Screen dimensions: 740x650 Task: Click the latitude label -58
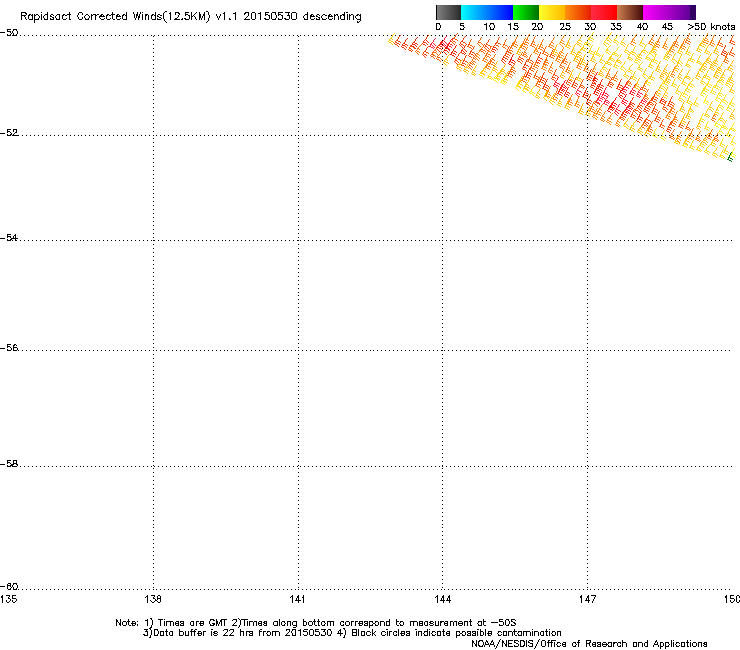pyautogui.click(x=9, y=464)
